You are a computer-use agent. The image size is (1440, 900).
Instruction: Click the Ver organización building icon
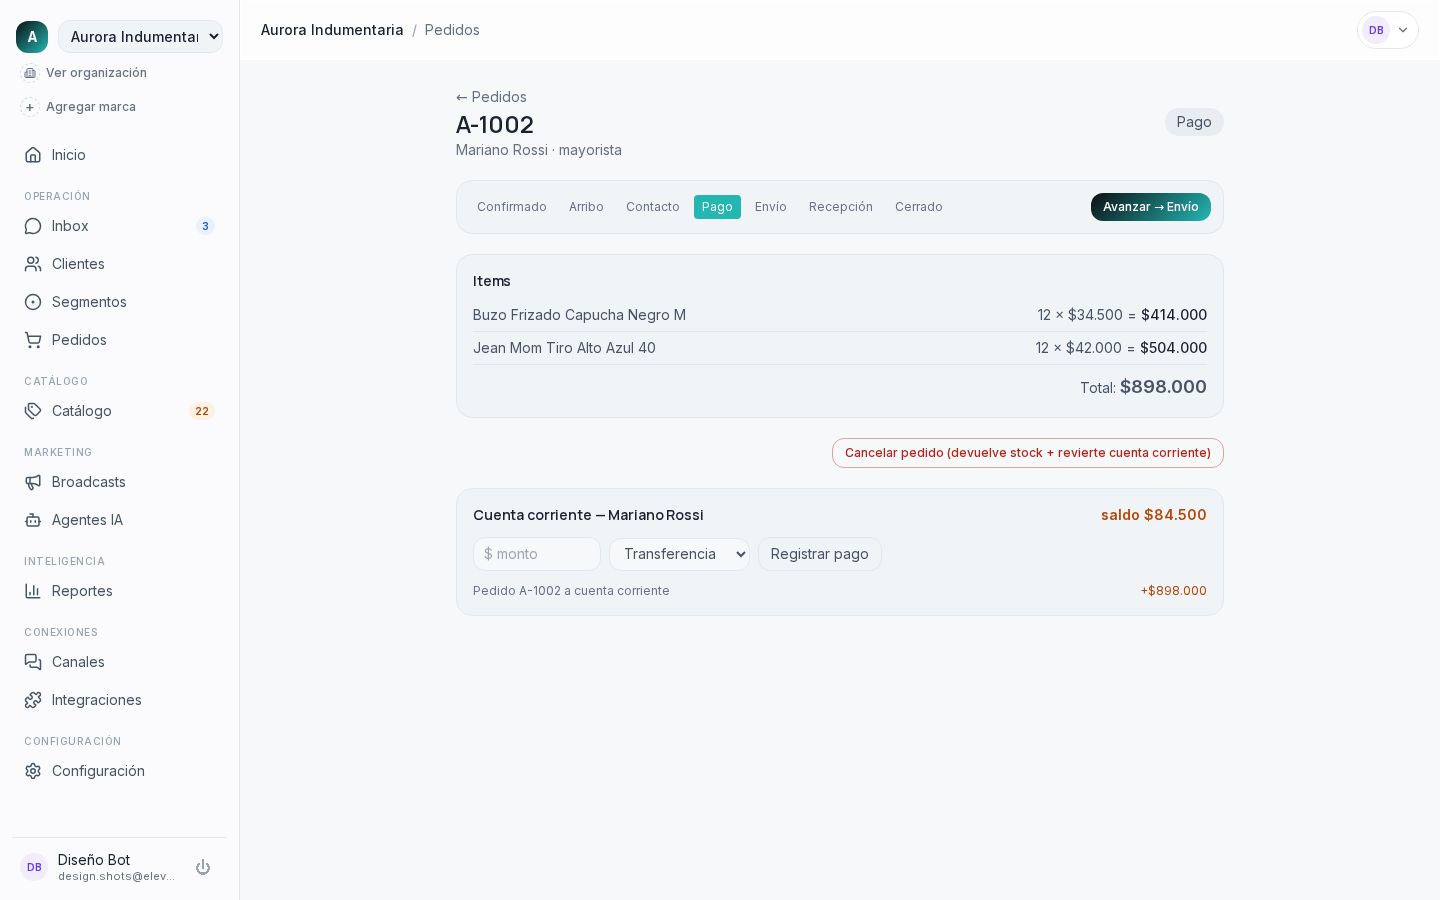pyautogui.click(x=30, y=73)
